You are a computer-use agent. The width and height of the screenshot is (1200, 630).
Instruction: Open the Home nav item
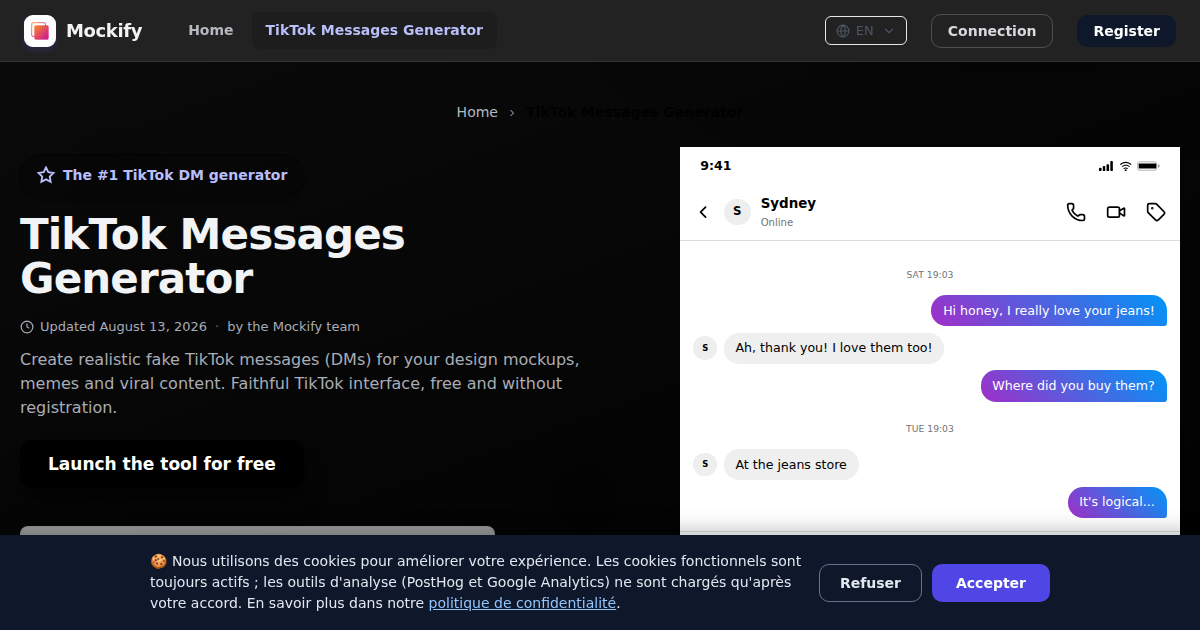pyautogui.click(x=211, y=30)
